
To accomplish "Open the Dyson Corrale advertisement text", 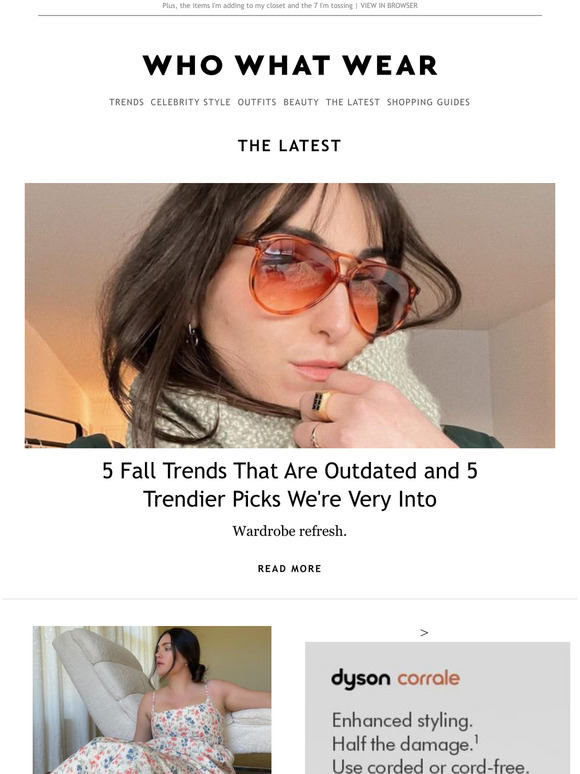I will tap(430, 742).
